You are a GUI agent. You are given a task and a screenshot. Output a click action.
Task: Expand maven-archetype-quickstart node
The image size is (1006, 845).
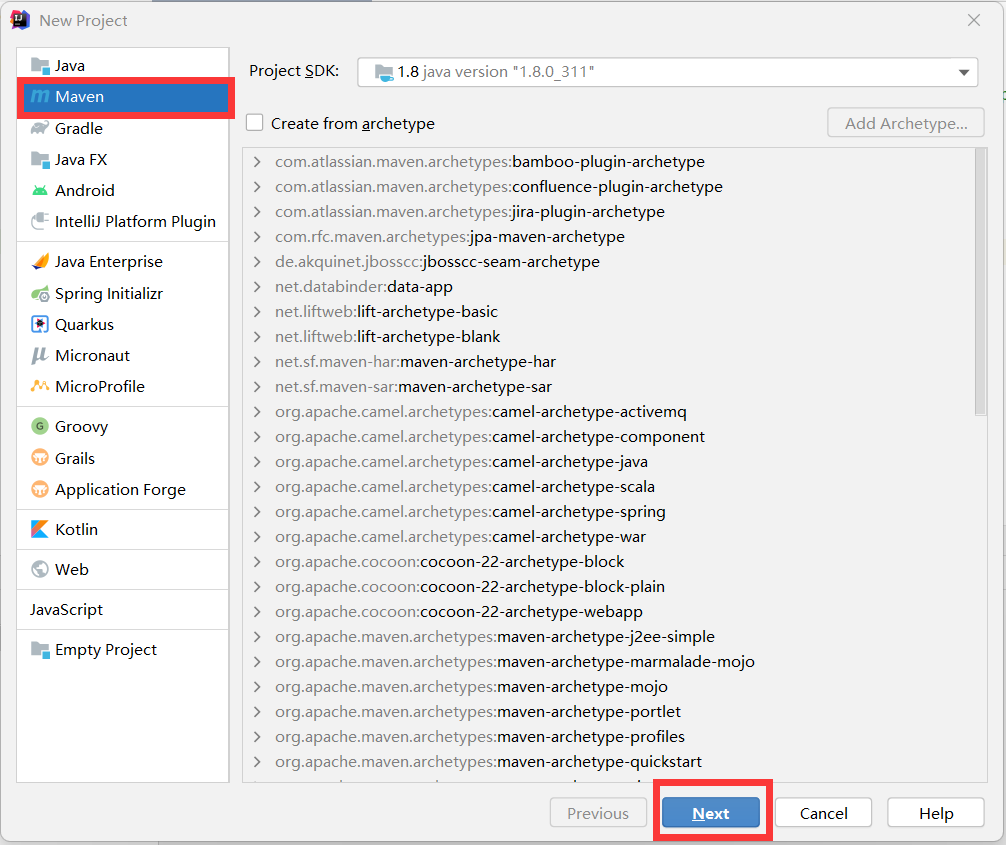(x=257, y=762)
